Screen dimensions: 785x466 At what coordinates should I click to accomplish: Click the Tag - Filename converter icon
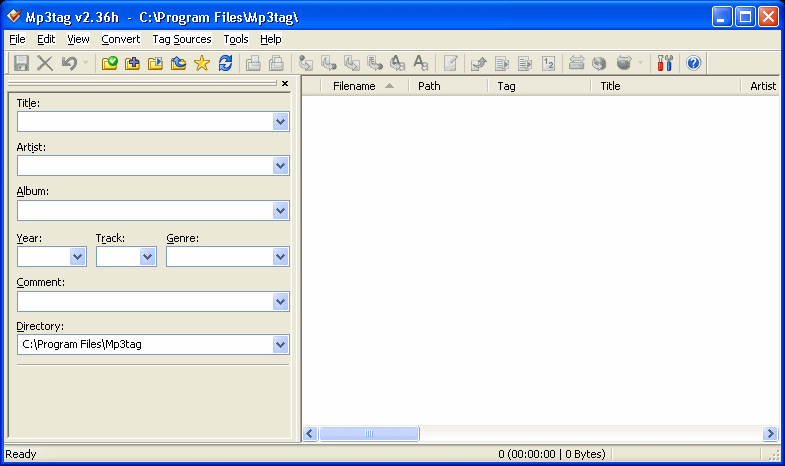pyautogui.click(x=305, y=63)
